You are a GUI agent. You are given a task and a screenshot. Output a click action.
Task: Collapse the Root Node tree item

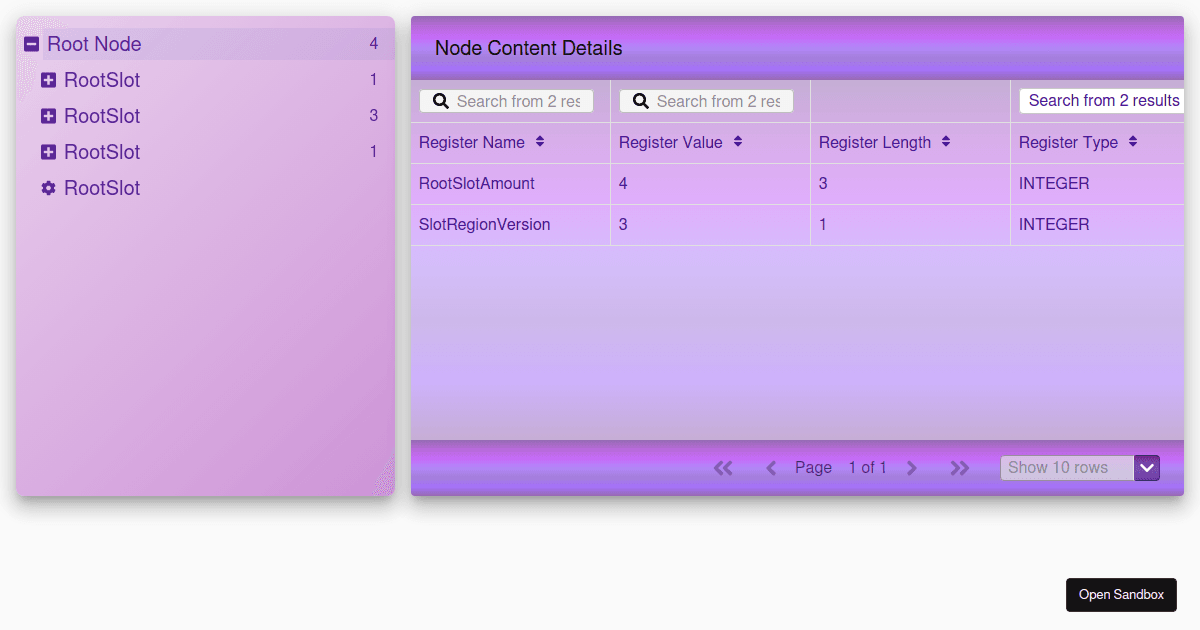(31, 44)
